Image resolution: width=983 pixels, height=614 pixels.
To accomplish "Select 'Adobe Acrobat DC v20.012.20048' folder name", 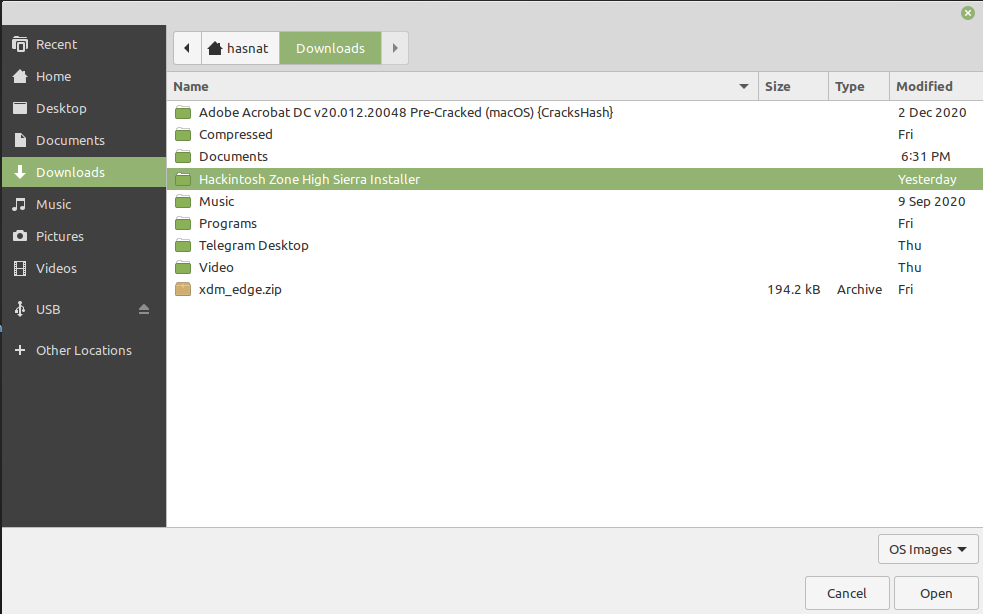I will point(406,112).
